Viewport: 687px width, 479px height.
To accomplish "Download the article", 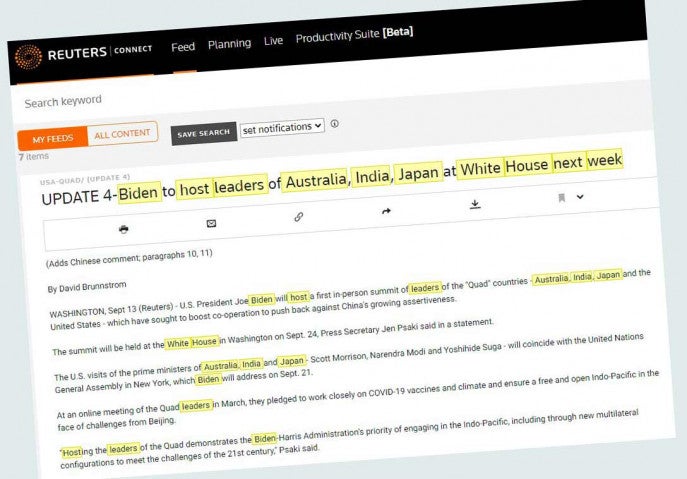I will (x=475, y=204).
